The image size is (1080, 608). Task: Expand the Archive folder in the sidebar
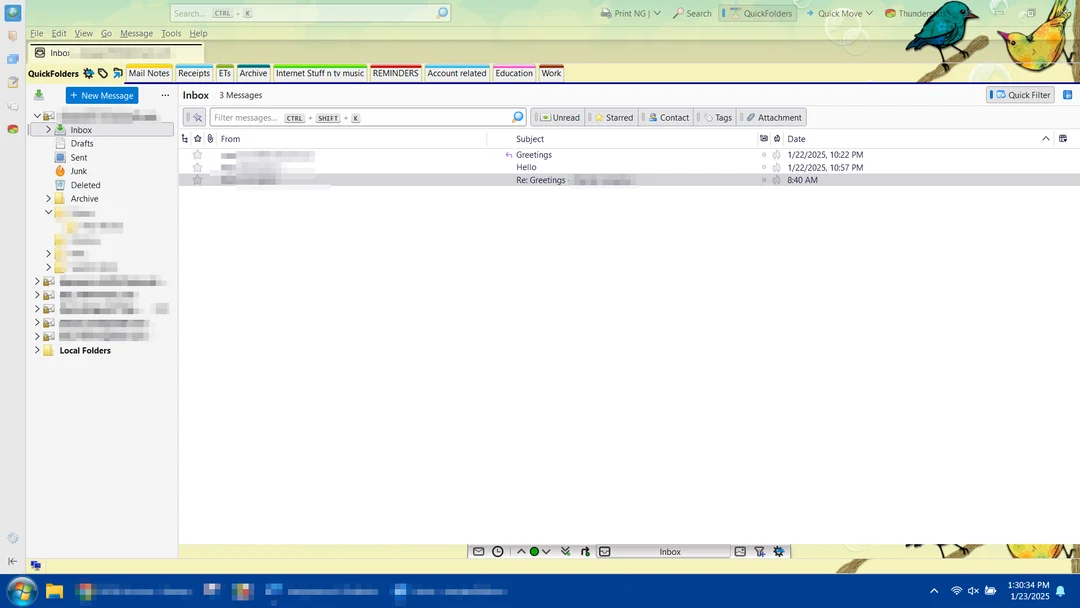tap(48, 198)
